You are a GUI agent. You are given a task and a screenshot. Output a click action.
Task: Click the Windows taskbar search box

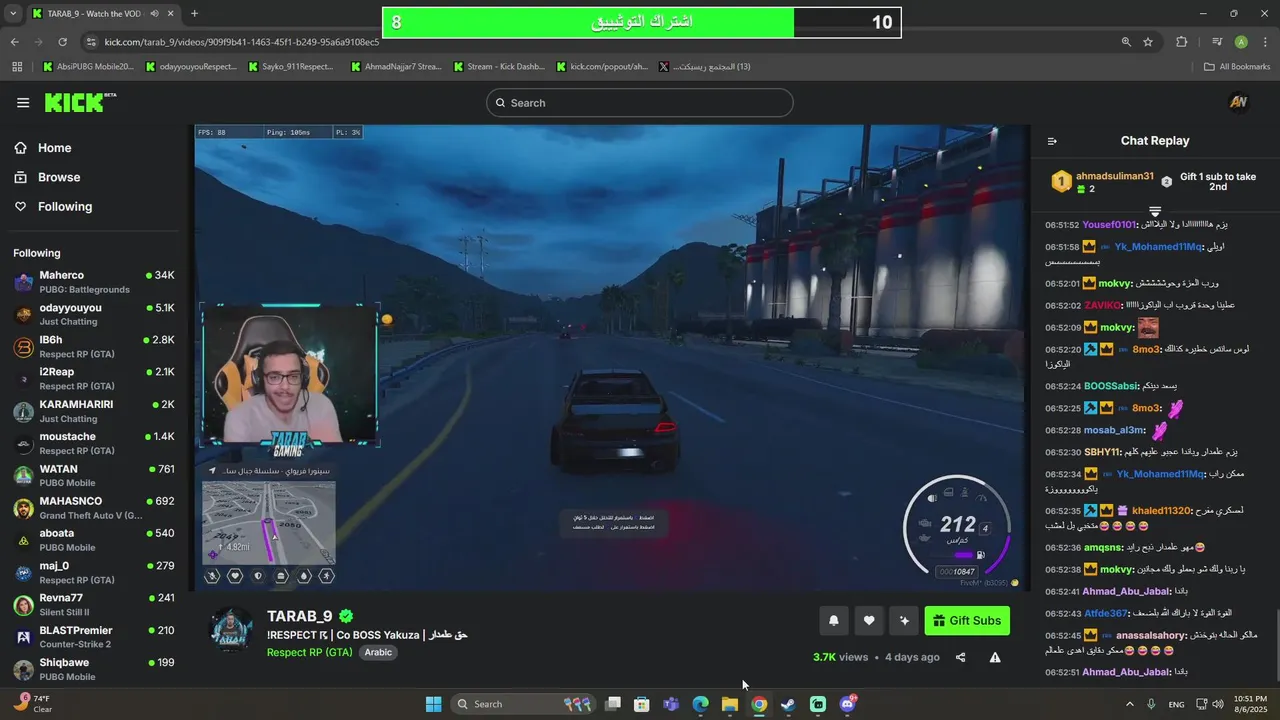[x=522, y=704]
